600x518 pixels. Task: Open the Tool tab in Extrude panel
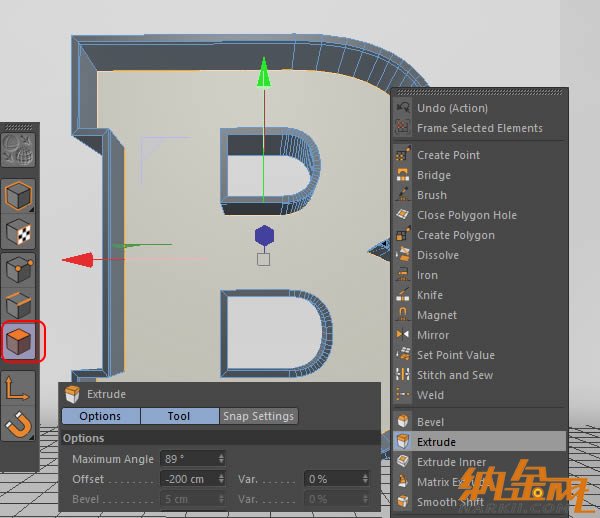tap(179, 416)
